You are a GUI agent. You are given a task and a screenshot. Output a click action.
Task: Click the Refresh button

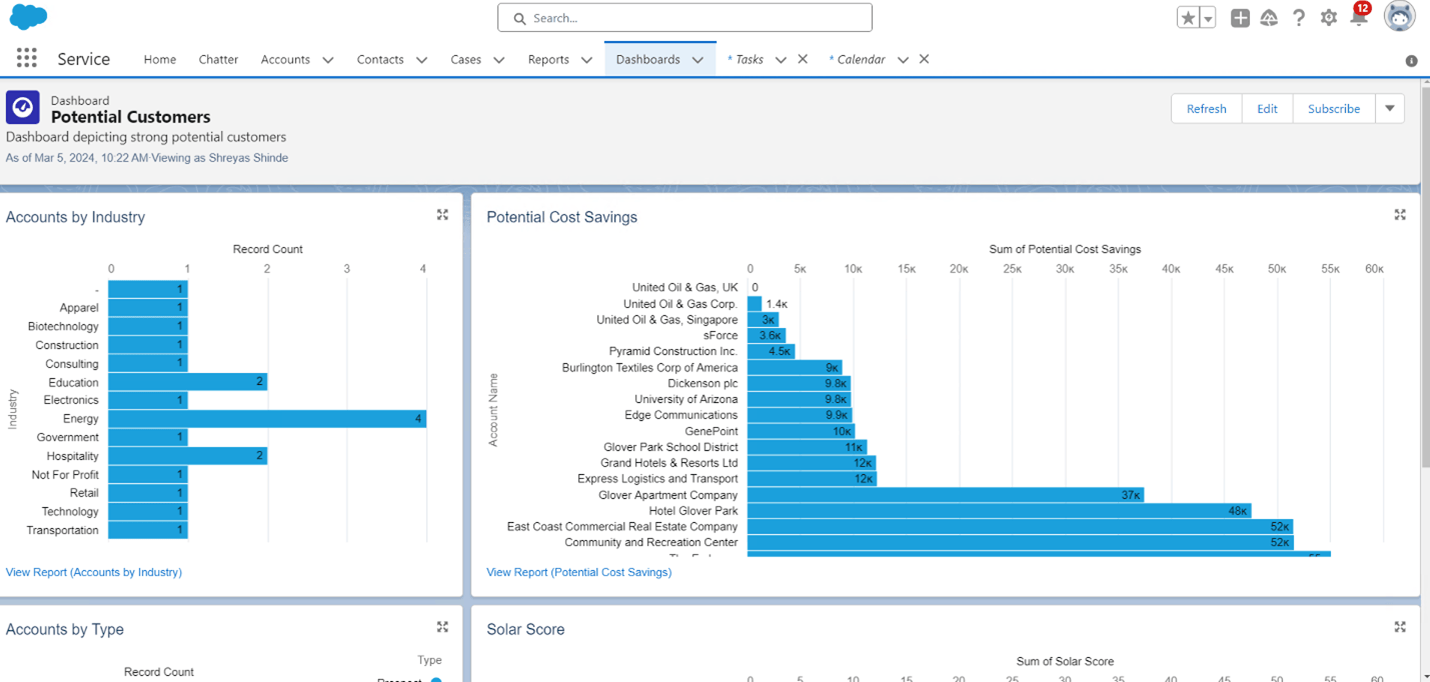(1206, 108)
